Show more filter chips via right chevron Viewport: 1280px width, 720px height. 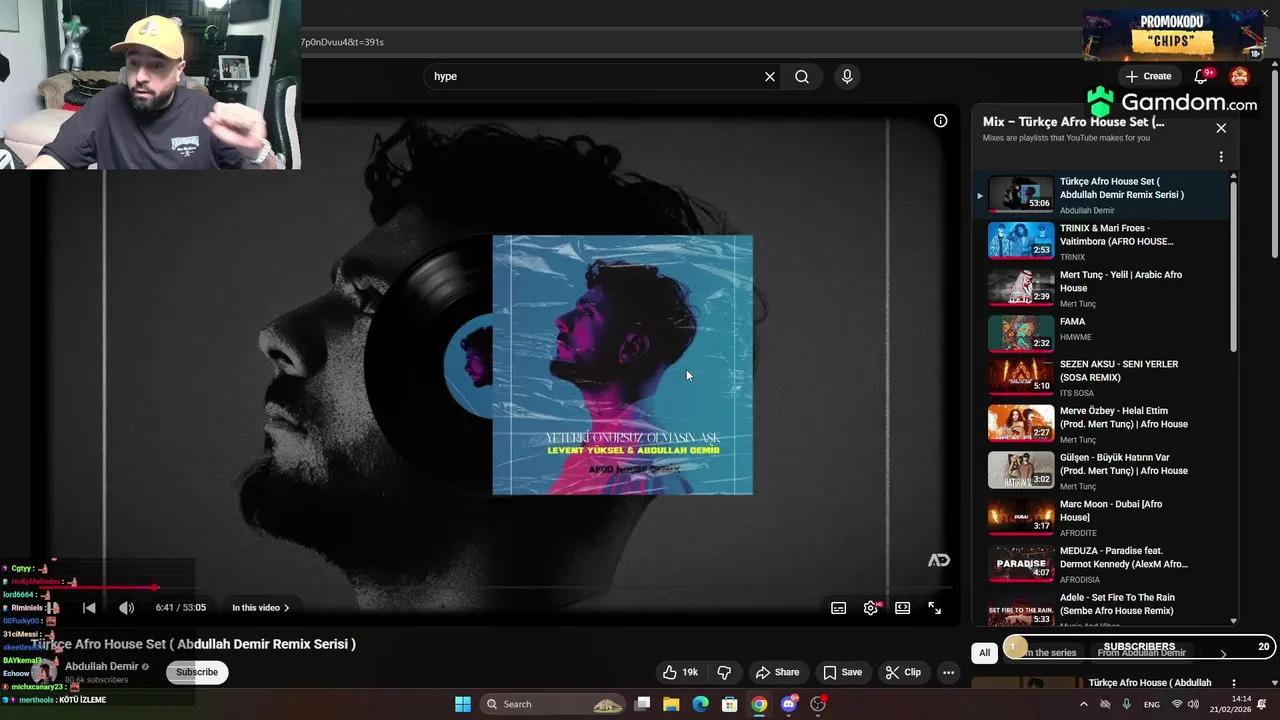1223,653
